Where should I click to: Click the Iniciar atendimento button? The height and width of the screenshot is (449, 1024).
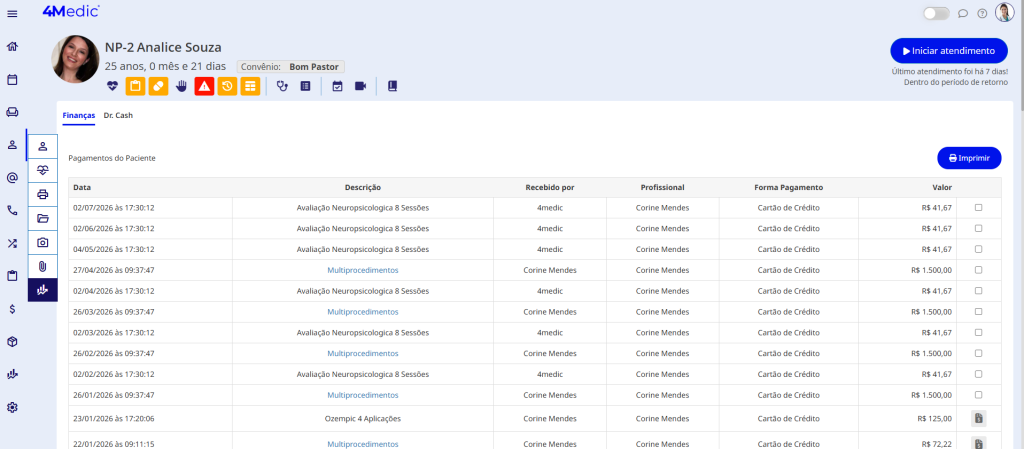pos(948,51)
